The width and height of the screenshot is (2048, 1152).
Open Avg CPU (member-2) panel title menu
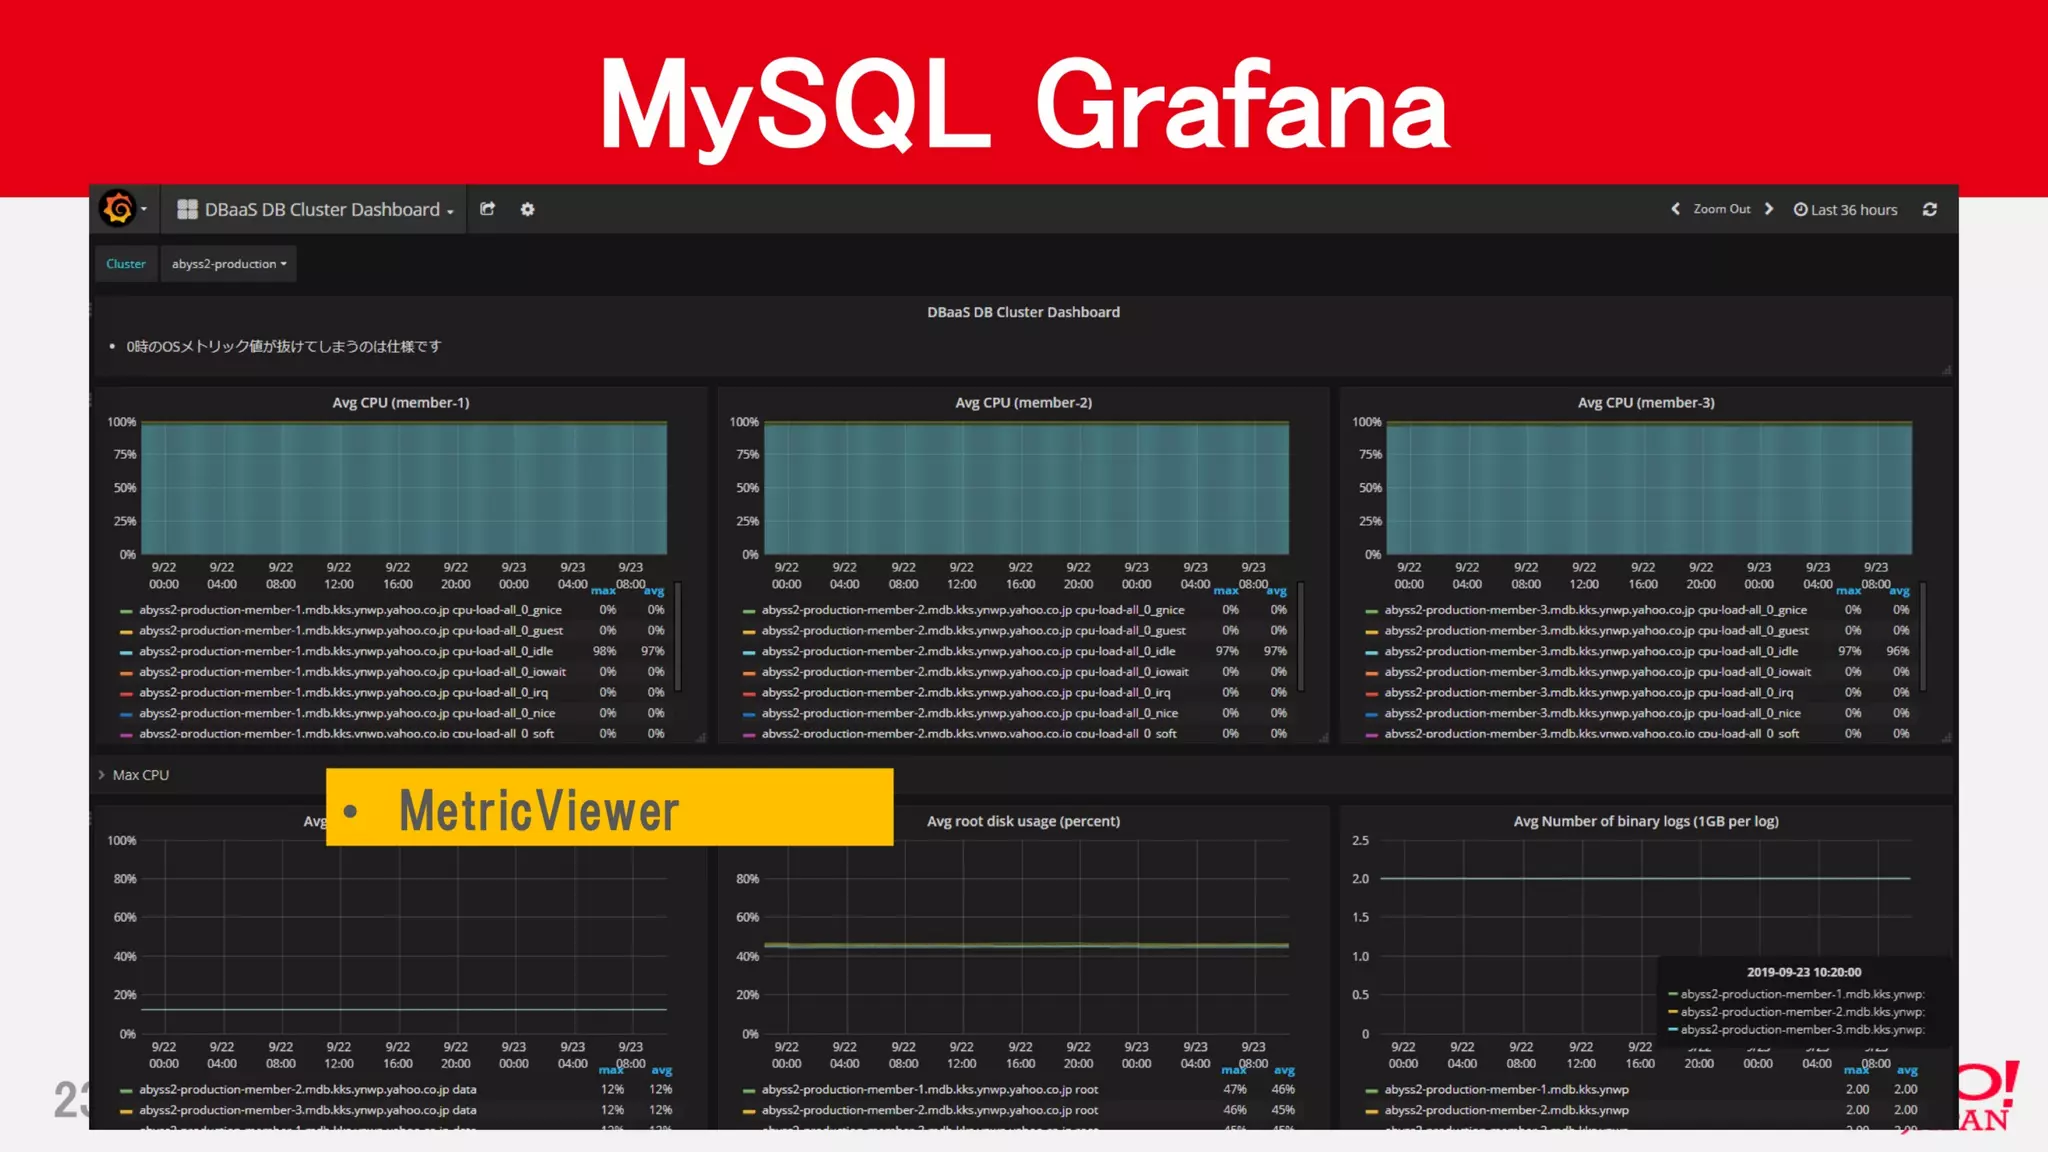pos(1023,403)
